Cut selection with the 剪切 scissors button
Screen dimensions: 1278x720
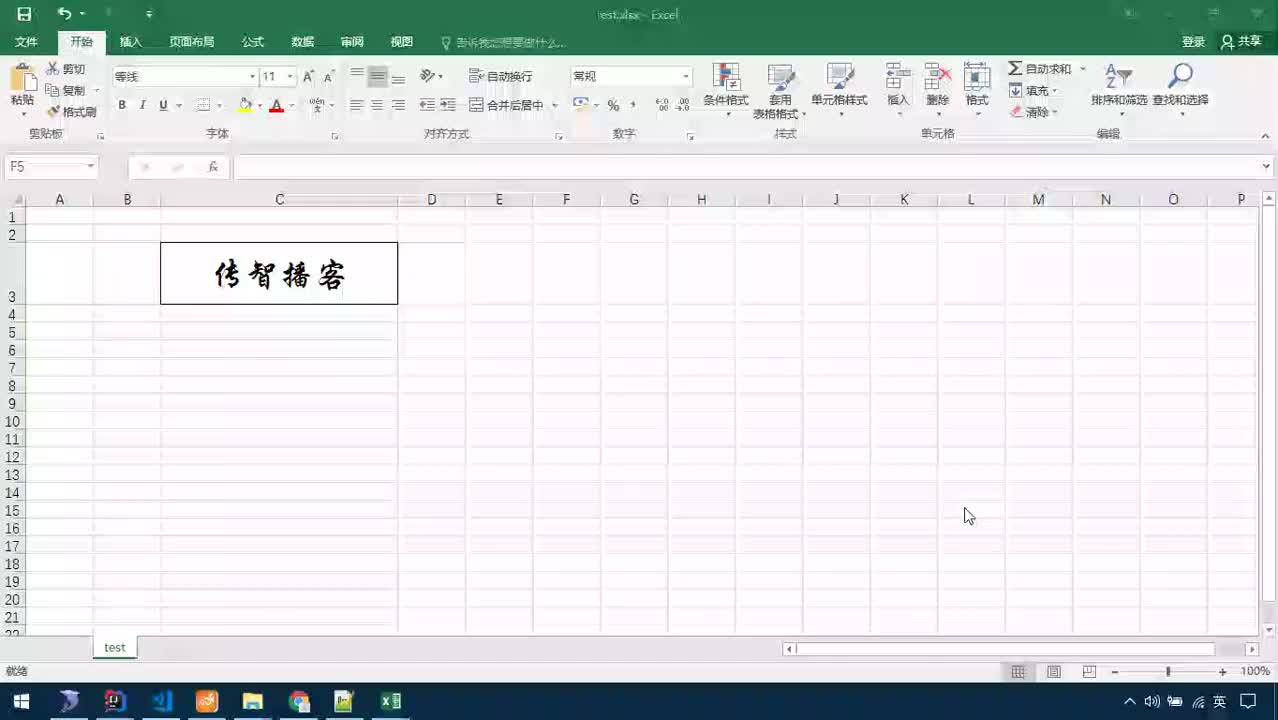pyautogui.click(x=66, y=69)
